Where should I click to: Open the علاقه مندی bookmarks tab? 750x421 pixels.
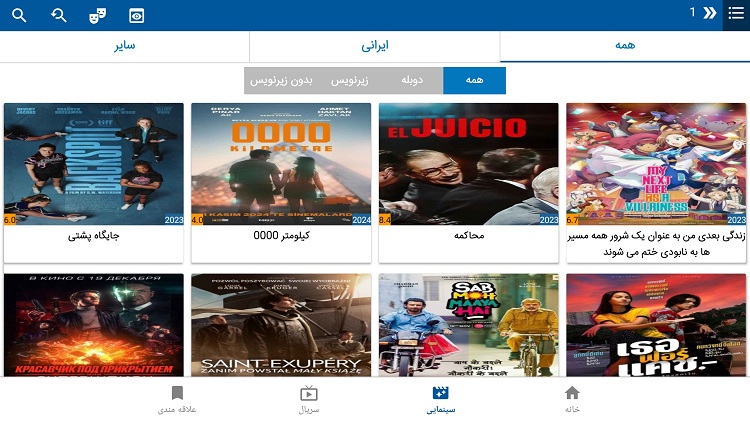pyautogui.click(x=177, y=400)
